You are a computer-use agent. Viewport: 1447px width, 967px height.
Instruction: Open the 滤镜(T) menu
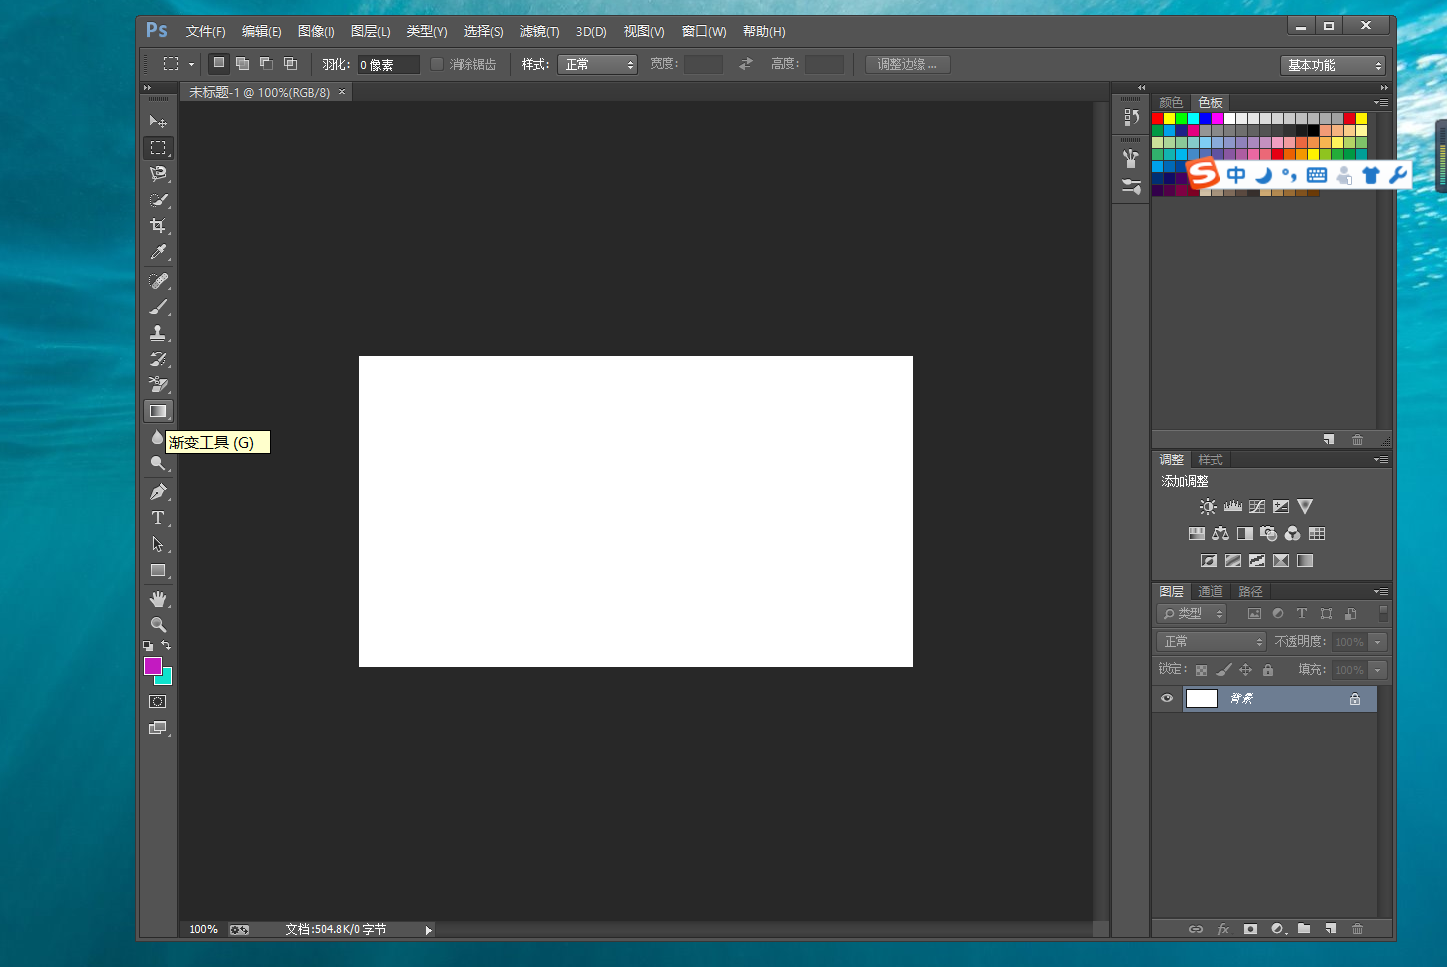(x=540, y=32)
